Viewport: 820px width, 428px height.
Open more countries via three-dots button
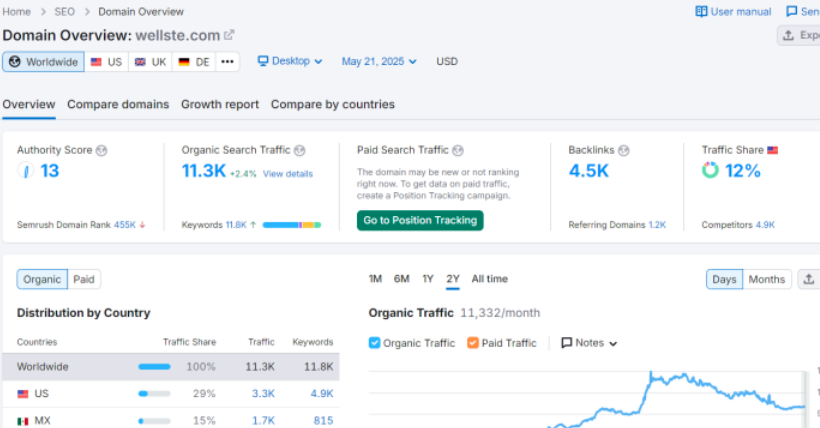click(227, 62)
